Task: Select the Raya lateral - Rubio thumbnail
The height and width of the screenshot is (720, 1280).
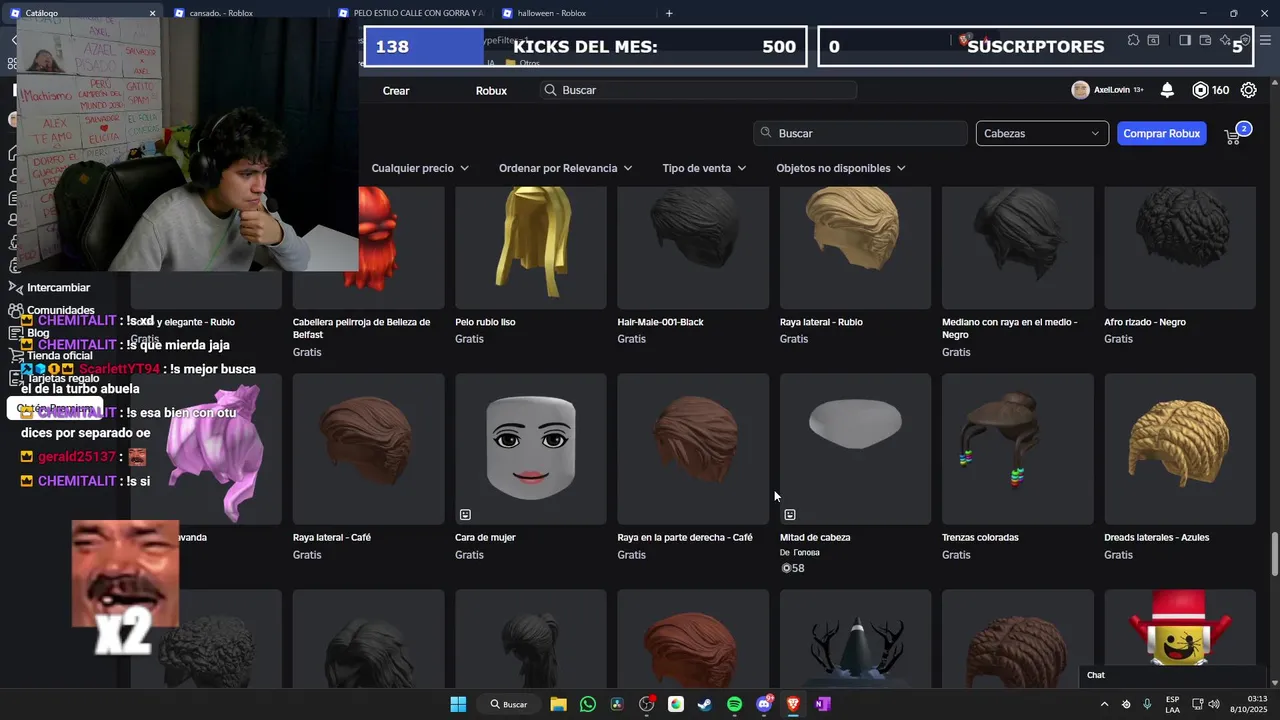Action: 855,247
